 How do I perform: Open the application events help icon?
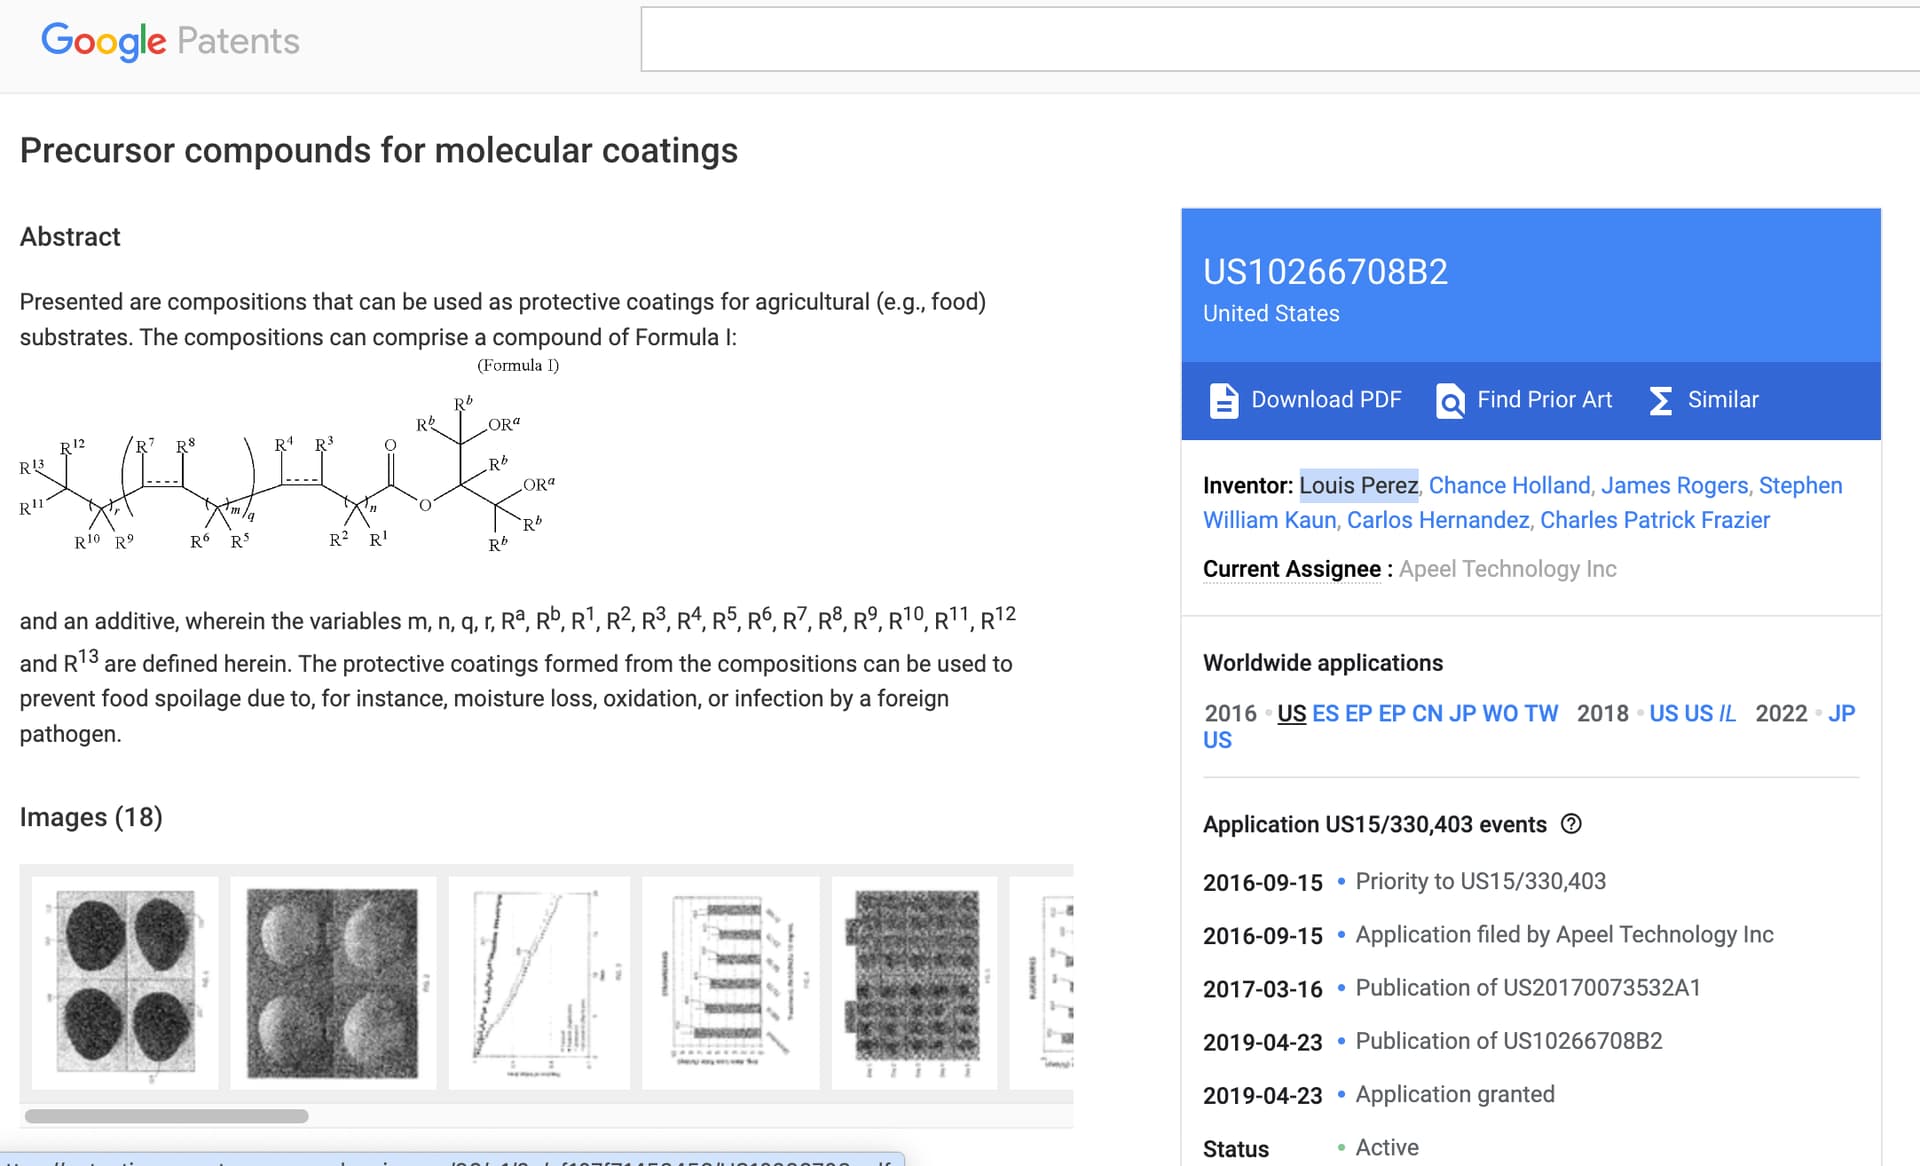click(x=1571, y=824)
